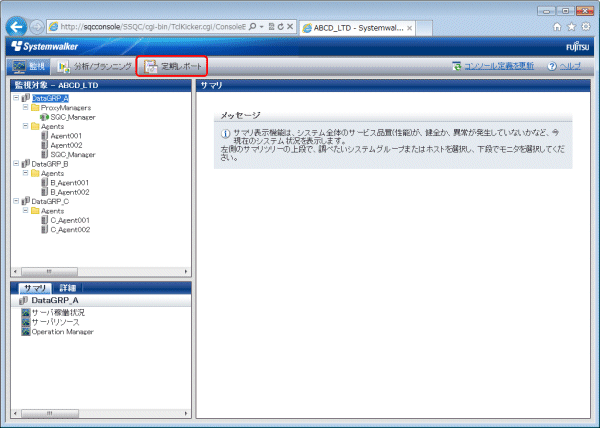
Task: Collapse the Agents folder under DataGRP_B
Action: [25, 173]
